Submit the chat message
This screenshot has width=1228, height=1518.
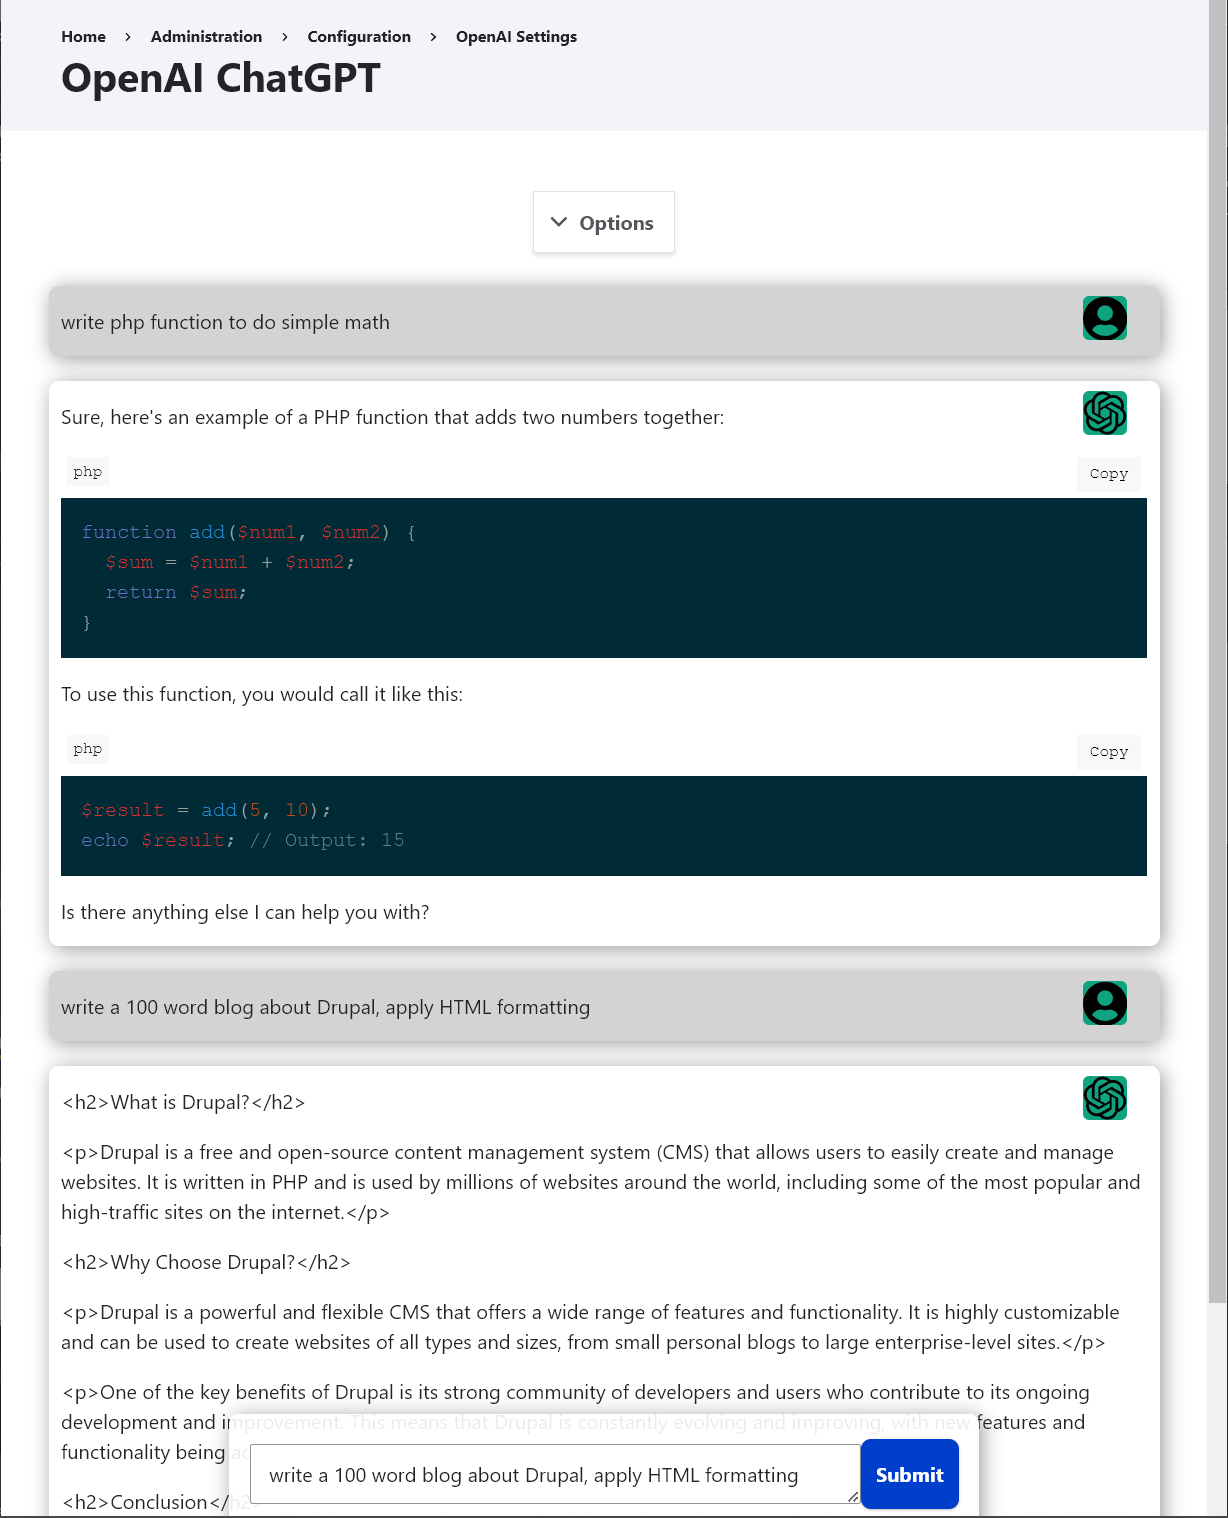(909, 1474)
